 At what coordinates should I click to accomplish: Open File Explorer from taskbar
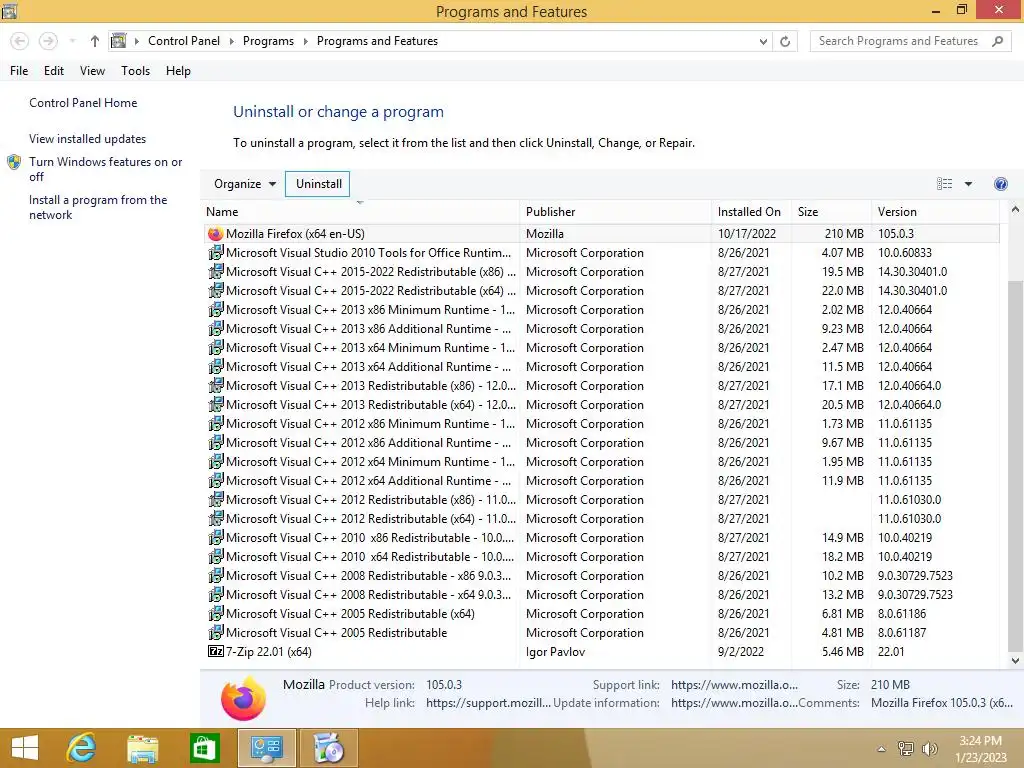tap(142, 748)
